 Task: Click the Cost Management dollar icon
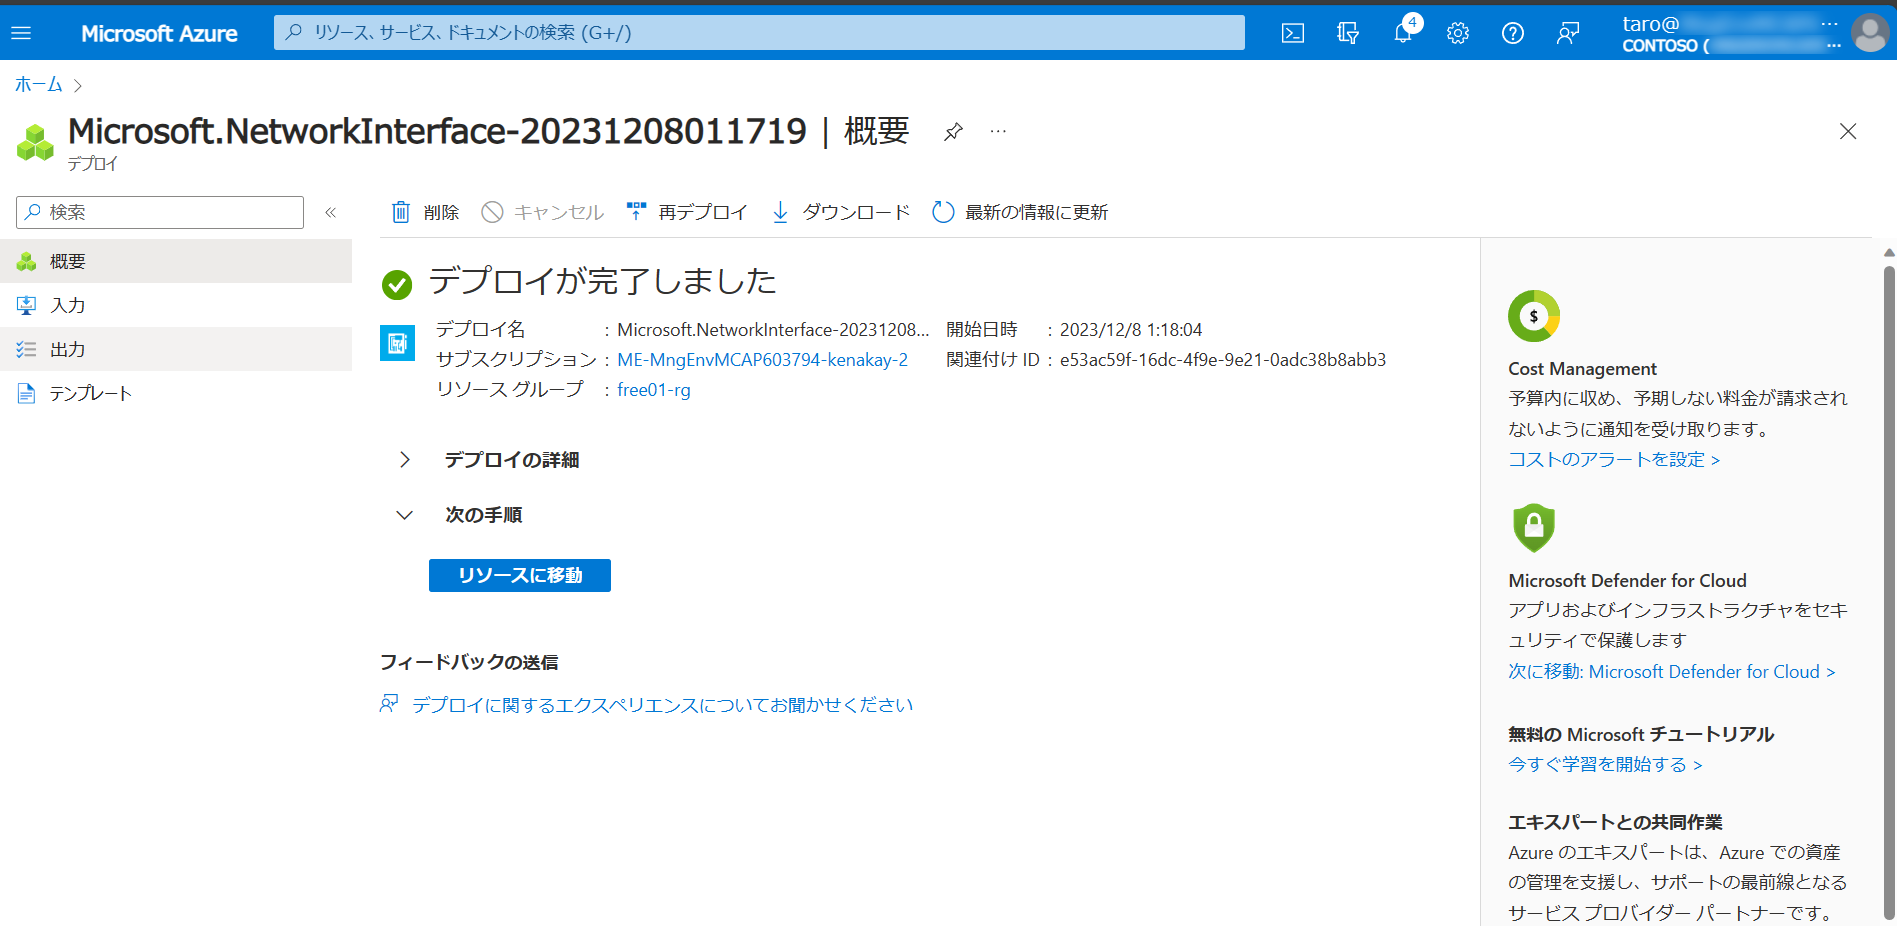1534,316
